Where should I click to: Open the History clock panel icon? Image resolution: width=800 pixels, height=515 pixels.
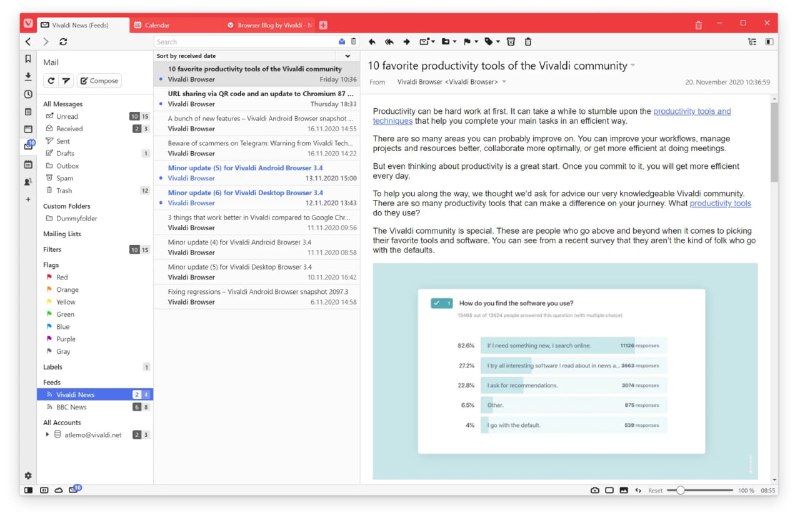pyautogui.click(x=28, y=94)
